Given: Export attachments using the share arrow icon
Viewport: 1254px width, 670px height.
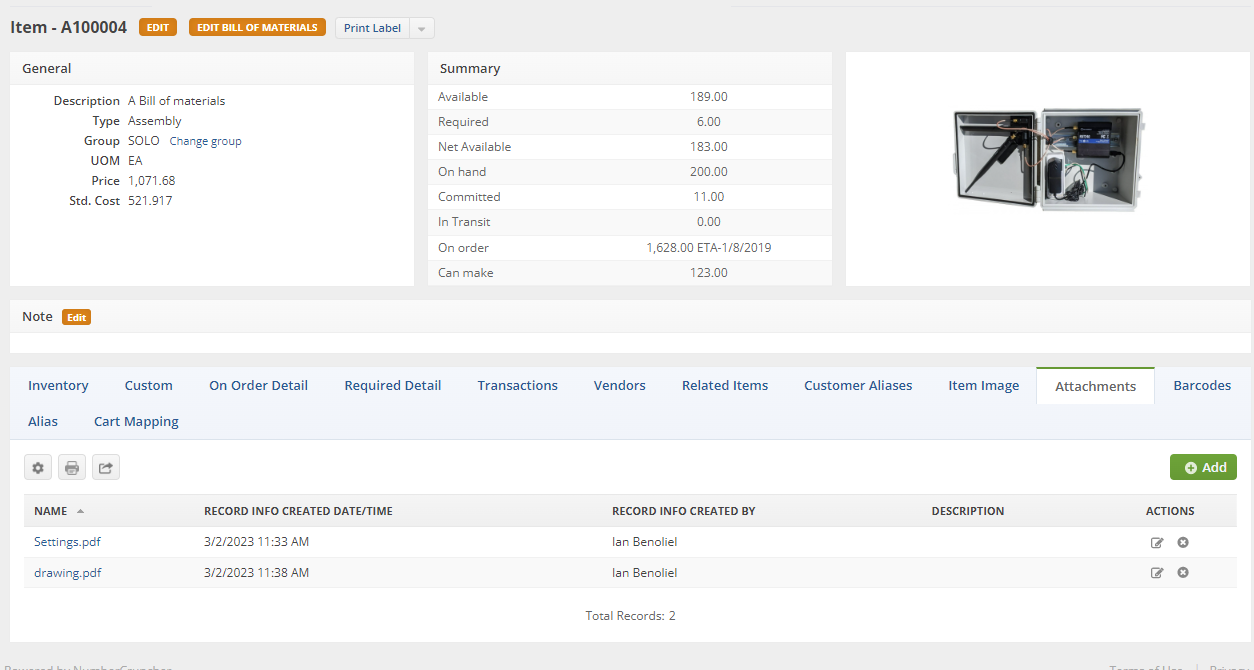Looking at the screenshot, I should tap(106, 467).
